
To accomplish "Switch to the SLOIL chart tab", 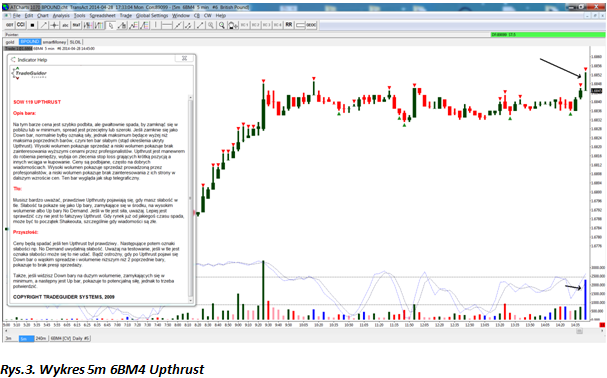I will (75, 42).
